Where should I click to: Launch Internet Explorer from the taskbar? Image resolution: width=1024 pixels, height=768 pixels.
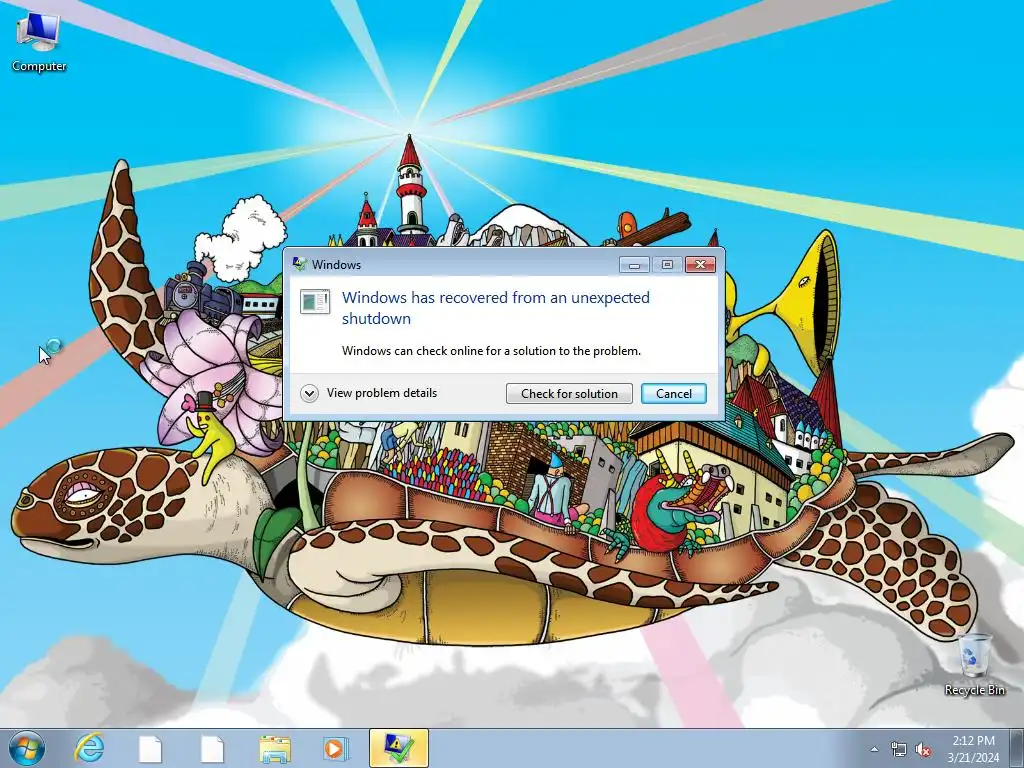tap(89, 748)
